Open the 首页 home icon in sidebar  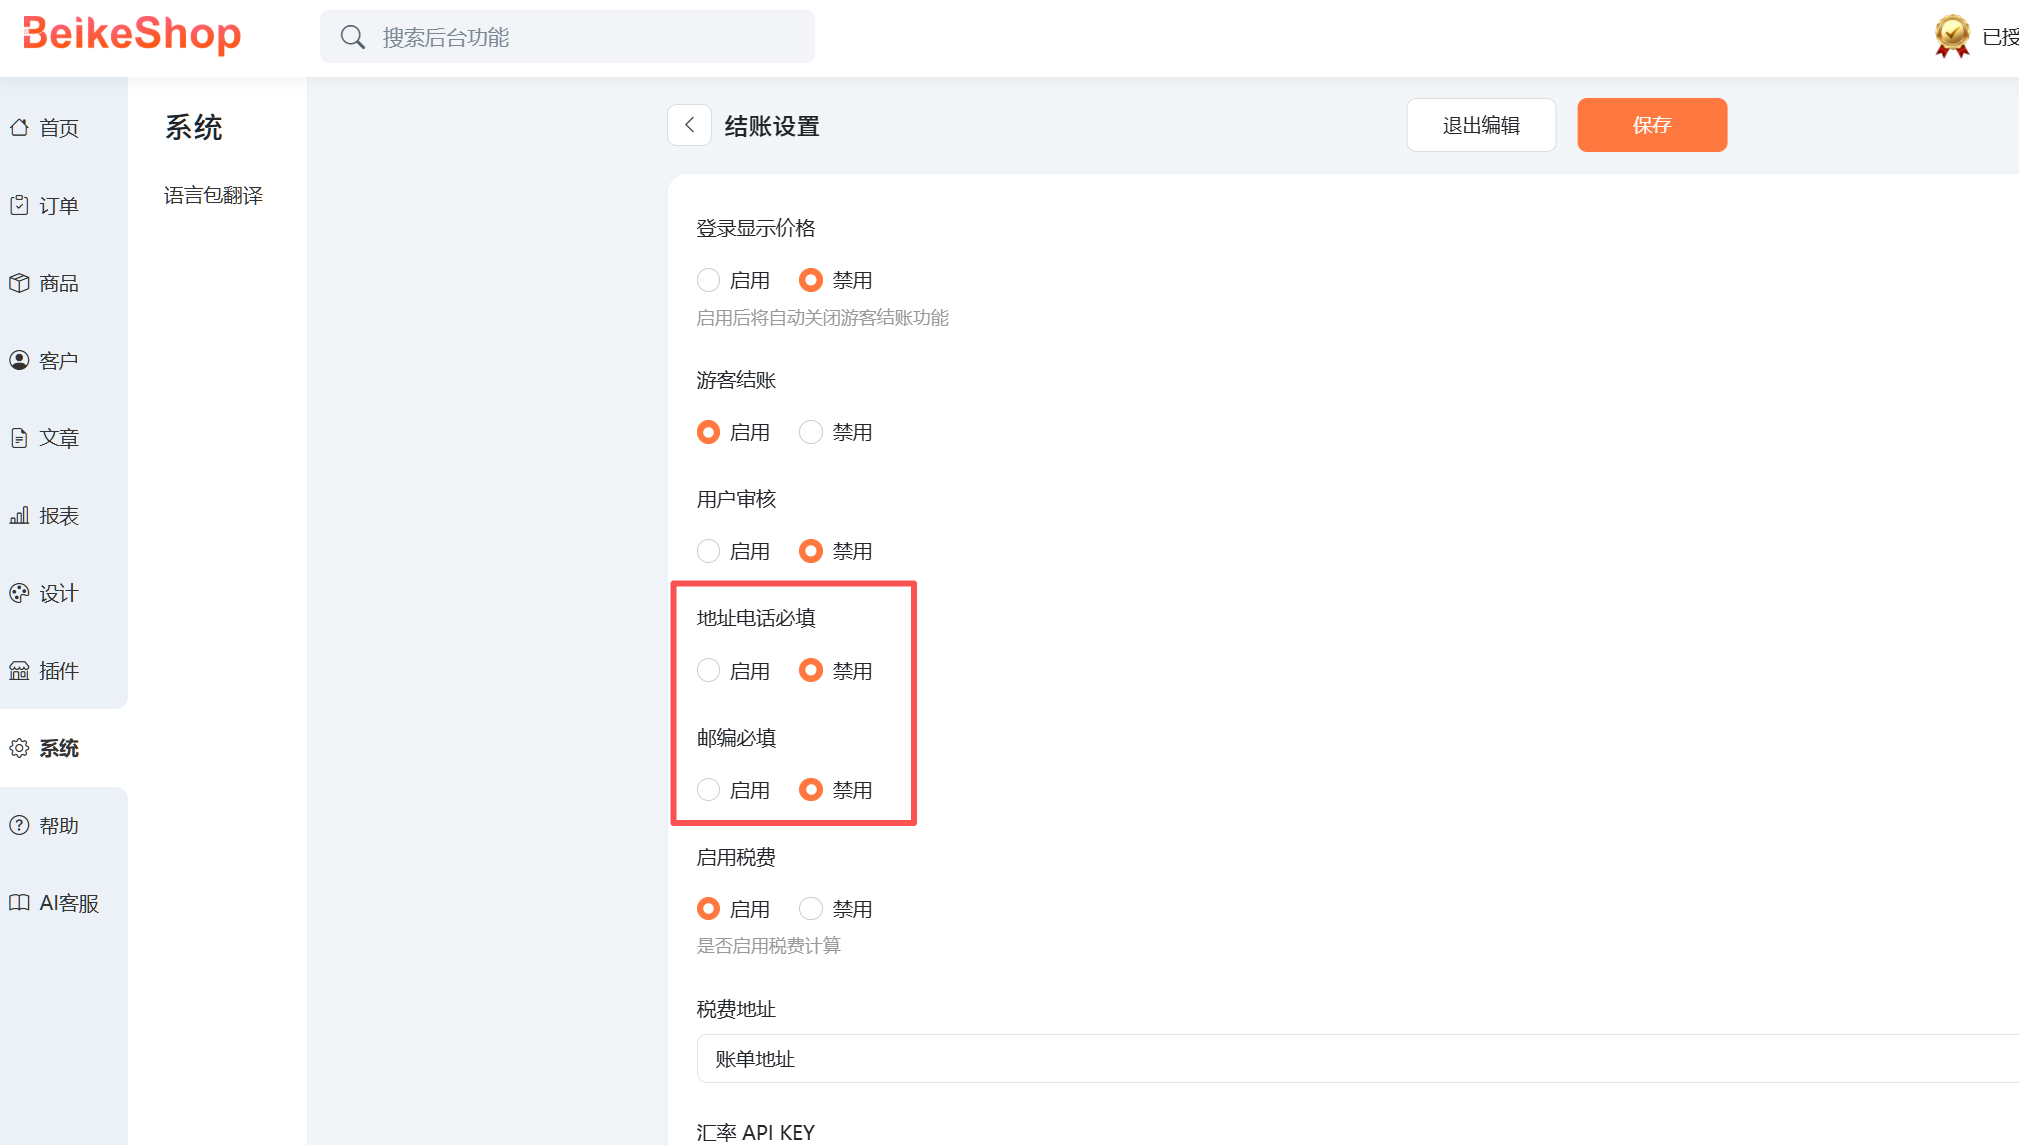coord(19,128)
